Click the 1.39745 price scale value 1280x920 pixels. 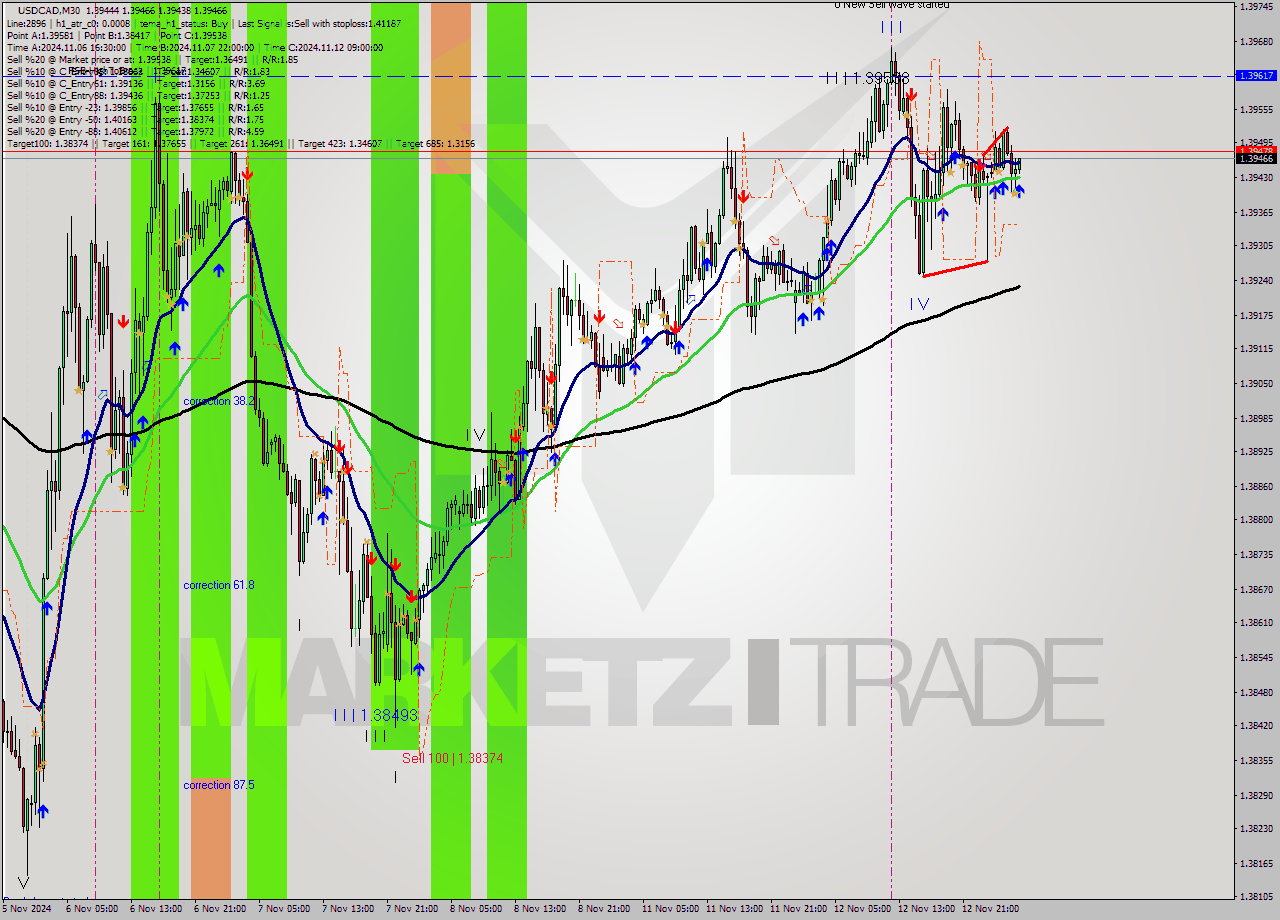tap(1257, 6)
